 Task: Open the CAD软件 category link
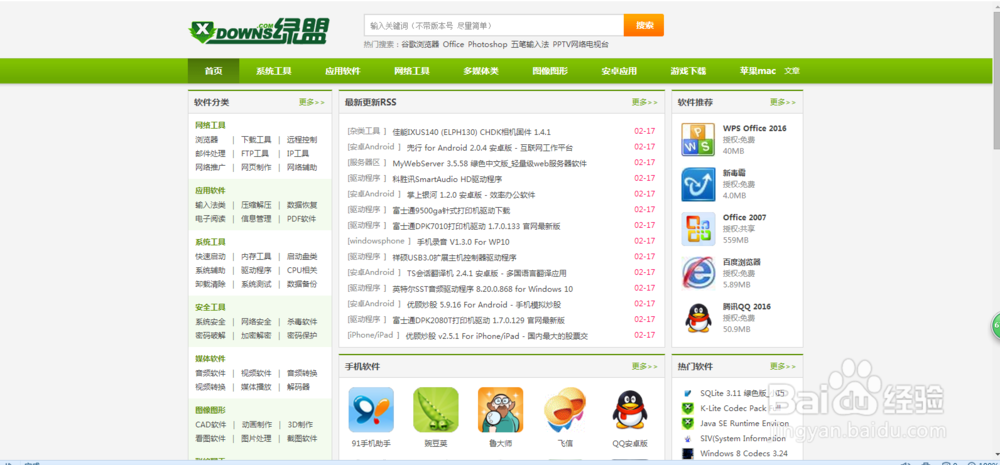[x=210, y=425]
